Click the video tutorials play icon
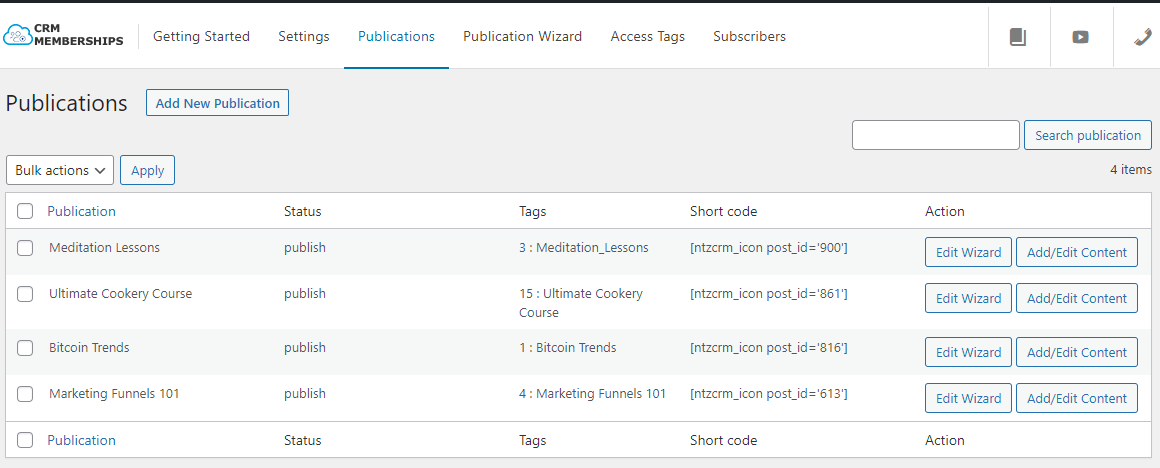Viewport: 1160px width, 468px height. tap(1080, 37)
